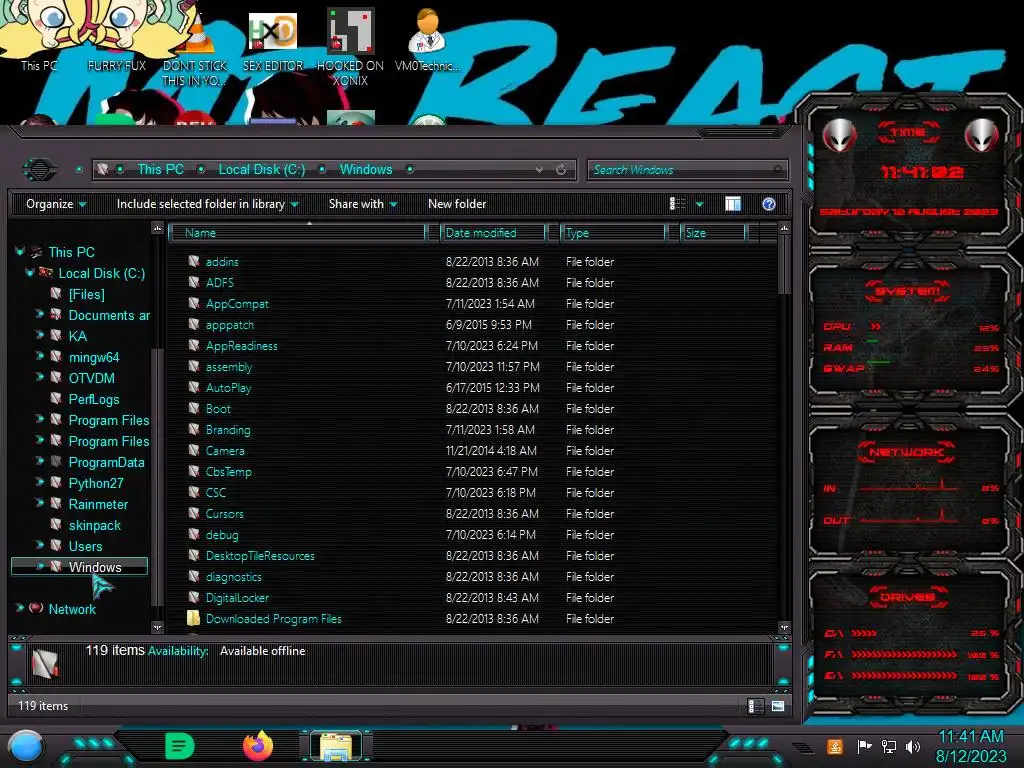This screenshot has height=768, width=1024.
Task: Click the change view icon
Action: (x=677, y=204)
